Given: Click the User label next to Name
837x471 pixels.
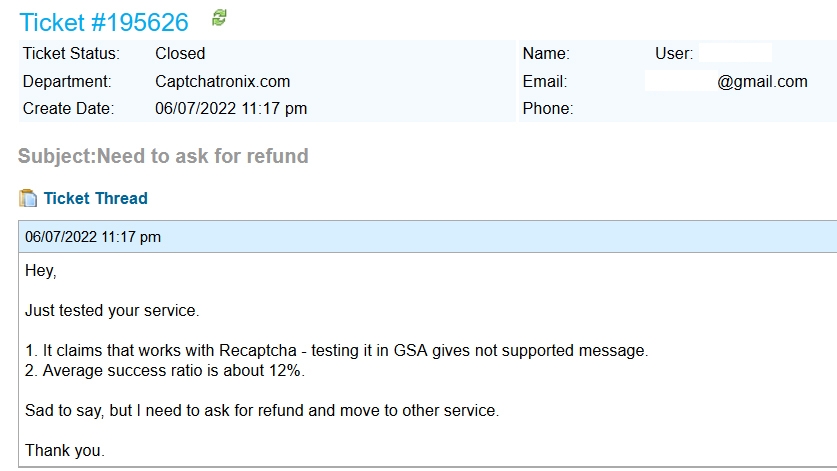Looking at the screenshot, I should (674, 53).
